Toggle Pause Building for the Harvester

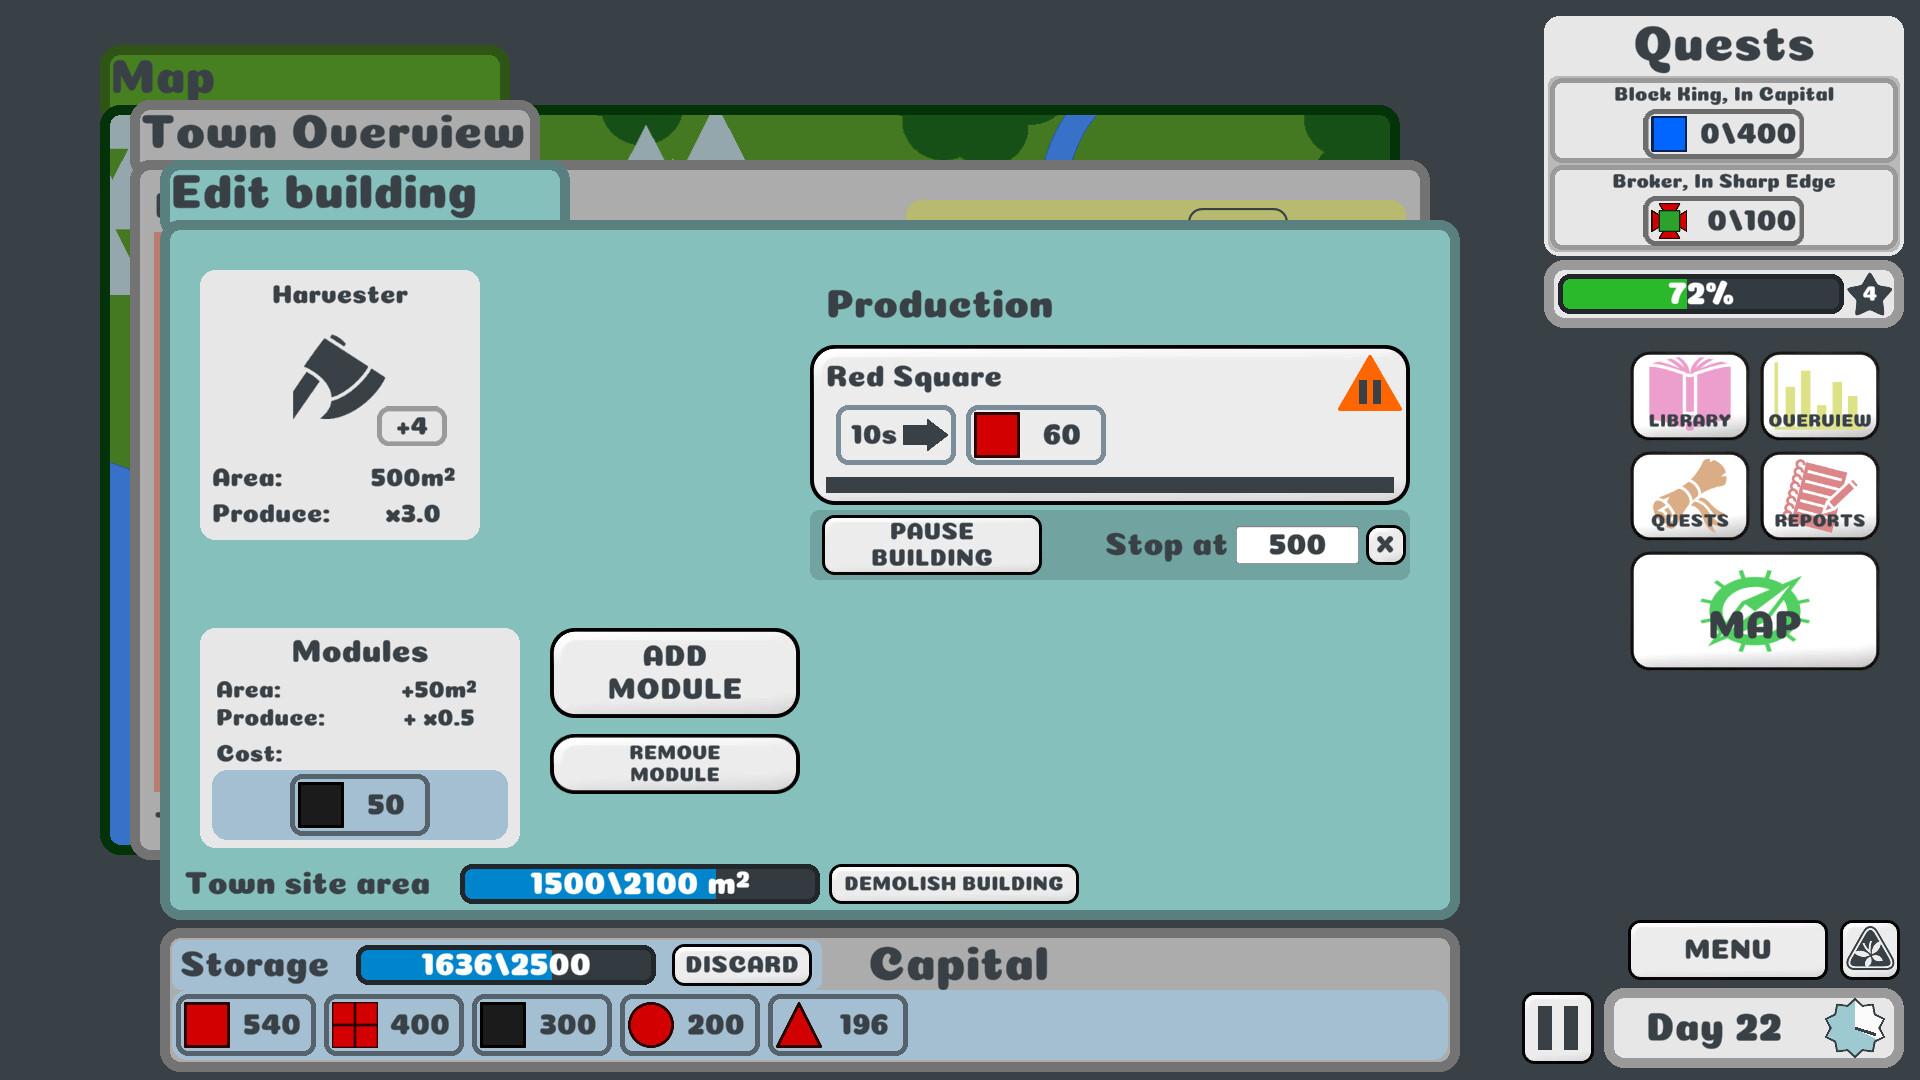(930, 545)
